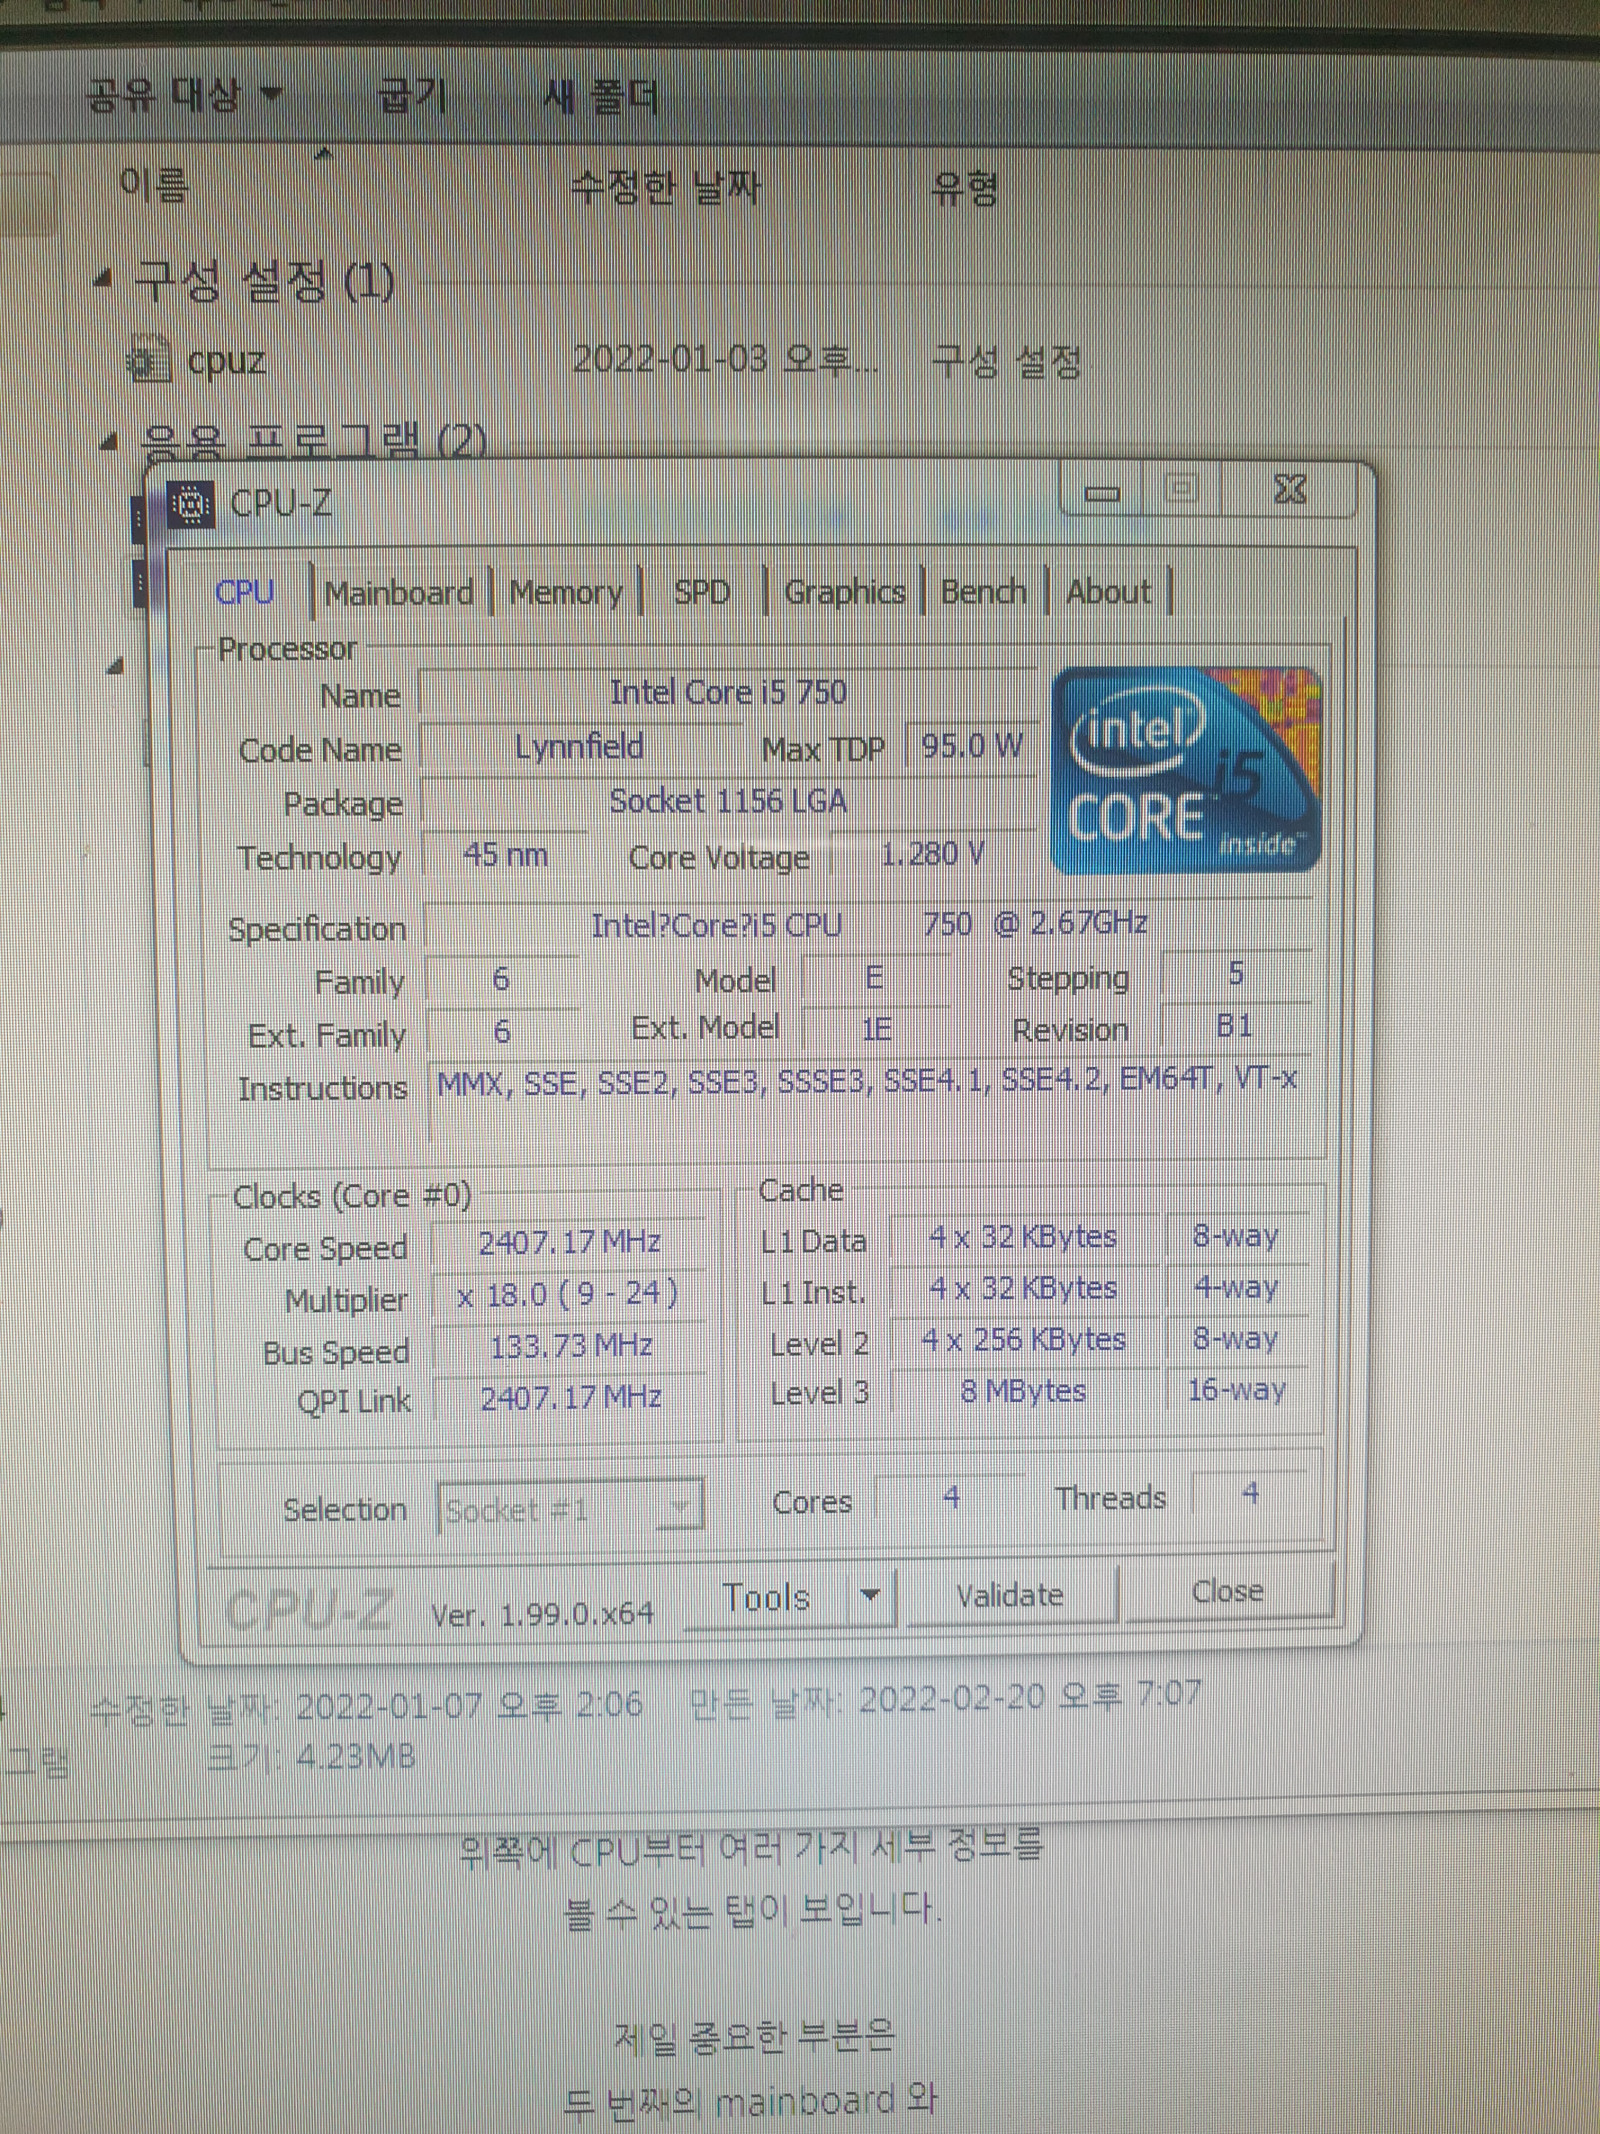View the About tab
Image resolution: width=1600 pixels, height=2134 pixels.
(1109, 592)
